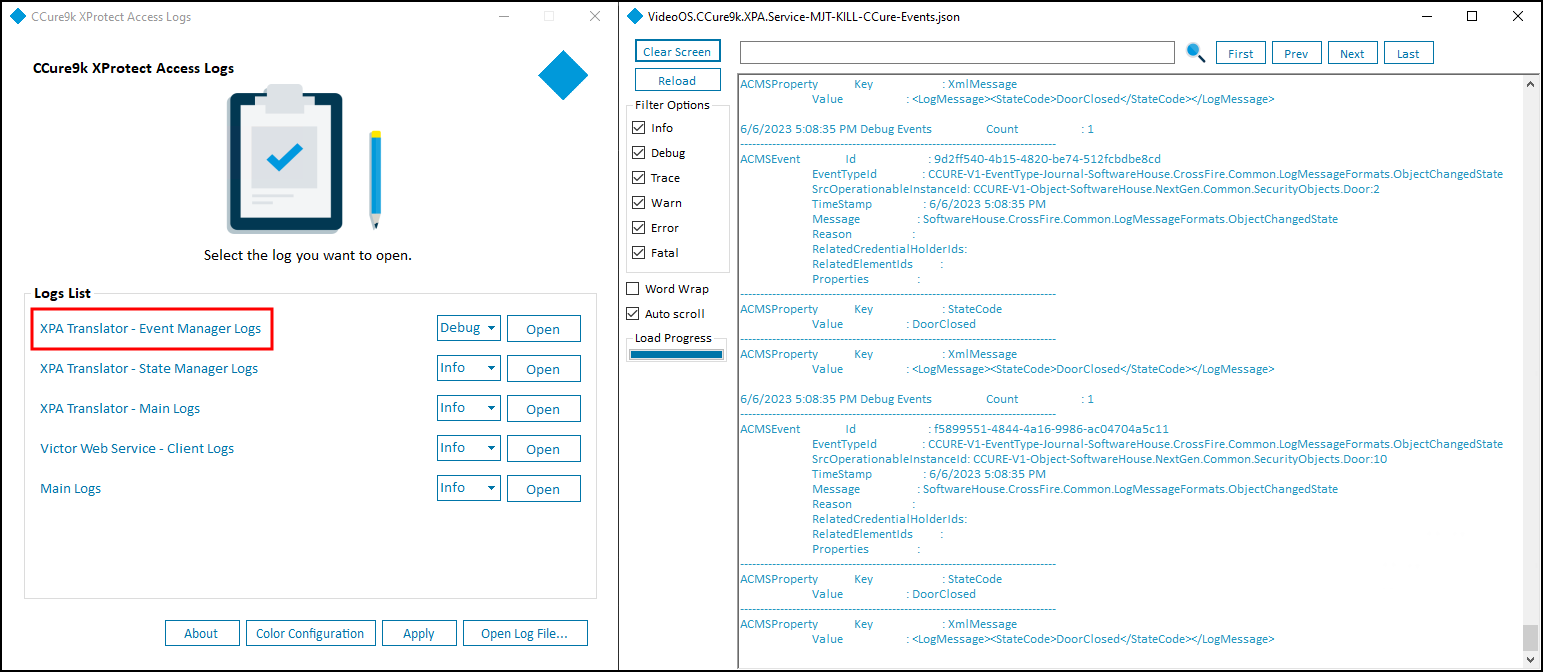
Task: Minimize the VideoOS log viewer window
Action: click(1427, 16)
